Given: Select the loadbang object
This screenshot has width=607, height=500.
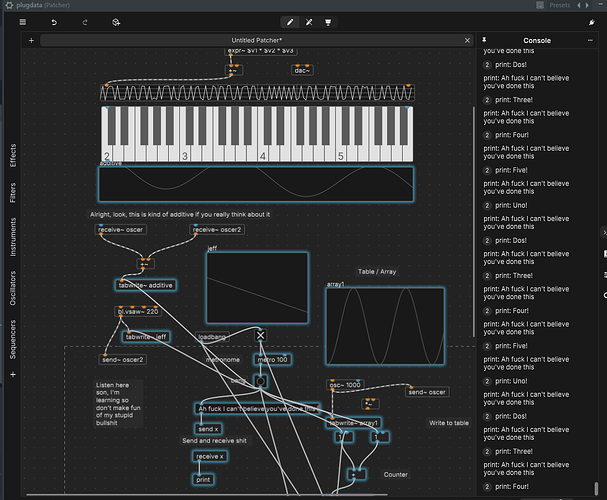Looking at the screenshot, I should click(x=212, y=337).
